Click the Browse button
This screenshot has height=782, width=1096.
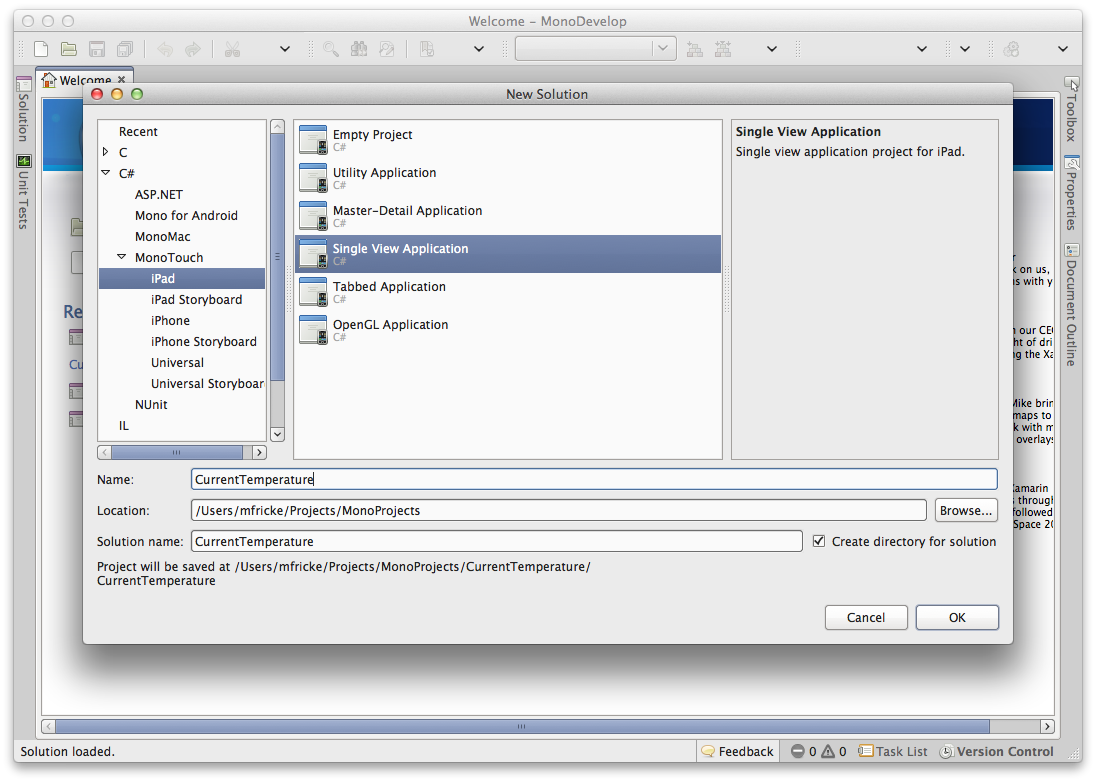click(965, 510)
